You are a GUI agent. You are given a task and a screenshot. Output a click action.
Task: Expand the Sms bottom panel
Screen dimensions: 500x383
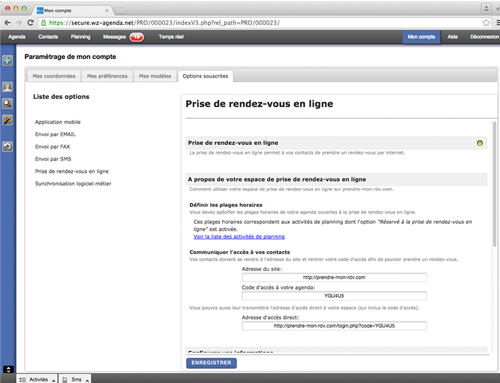point(76,379)
